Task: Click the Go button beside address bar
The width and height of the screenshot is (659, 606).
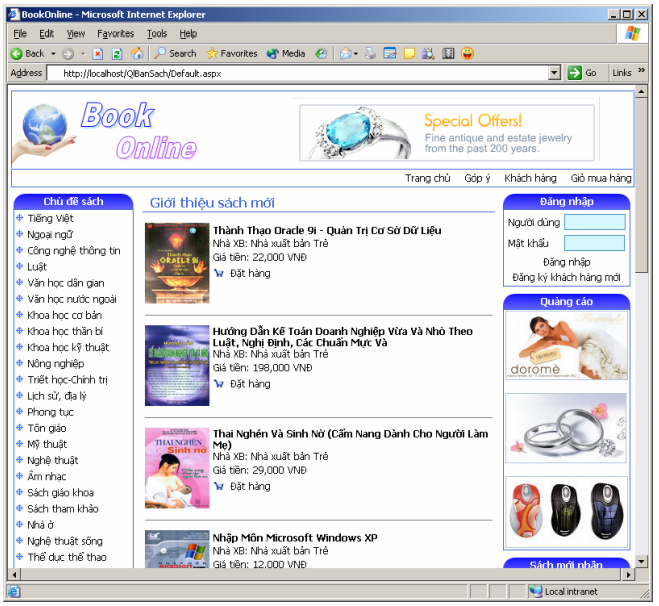Action: 582,73
